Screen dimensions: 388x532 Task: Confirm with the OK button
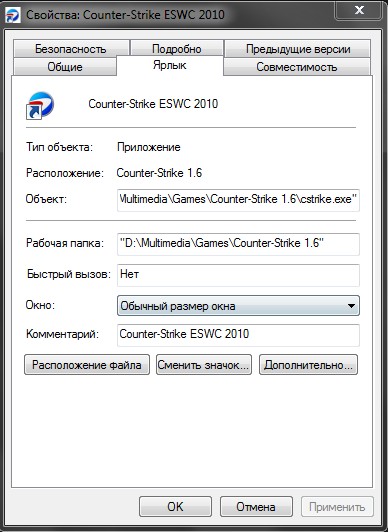175,507
